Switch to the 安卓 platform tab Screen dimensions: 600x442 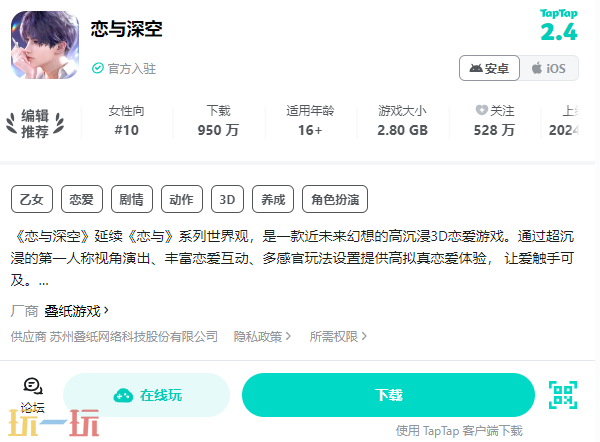pyautogui.click(x=489, y=68)
